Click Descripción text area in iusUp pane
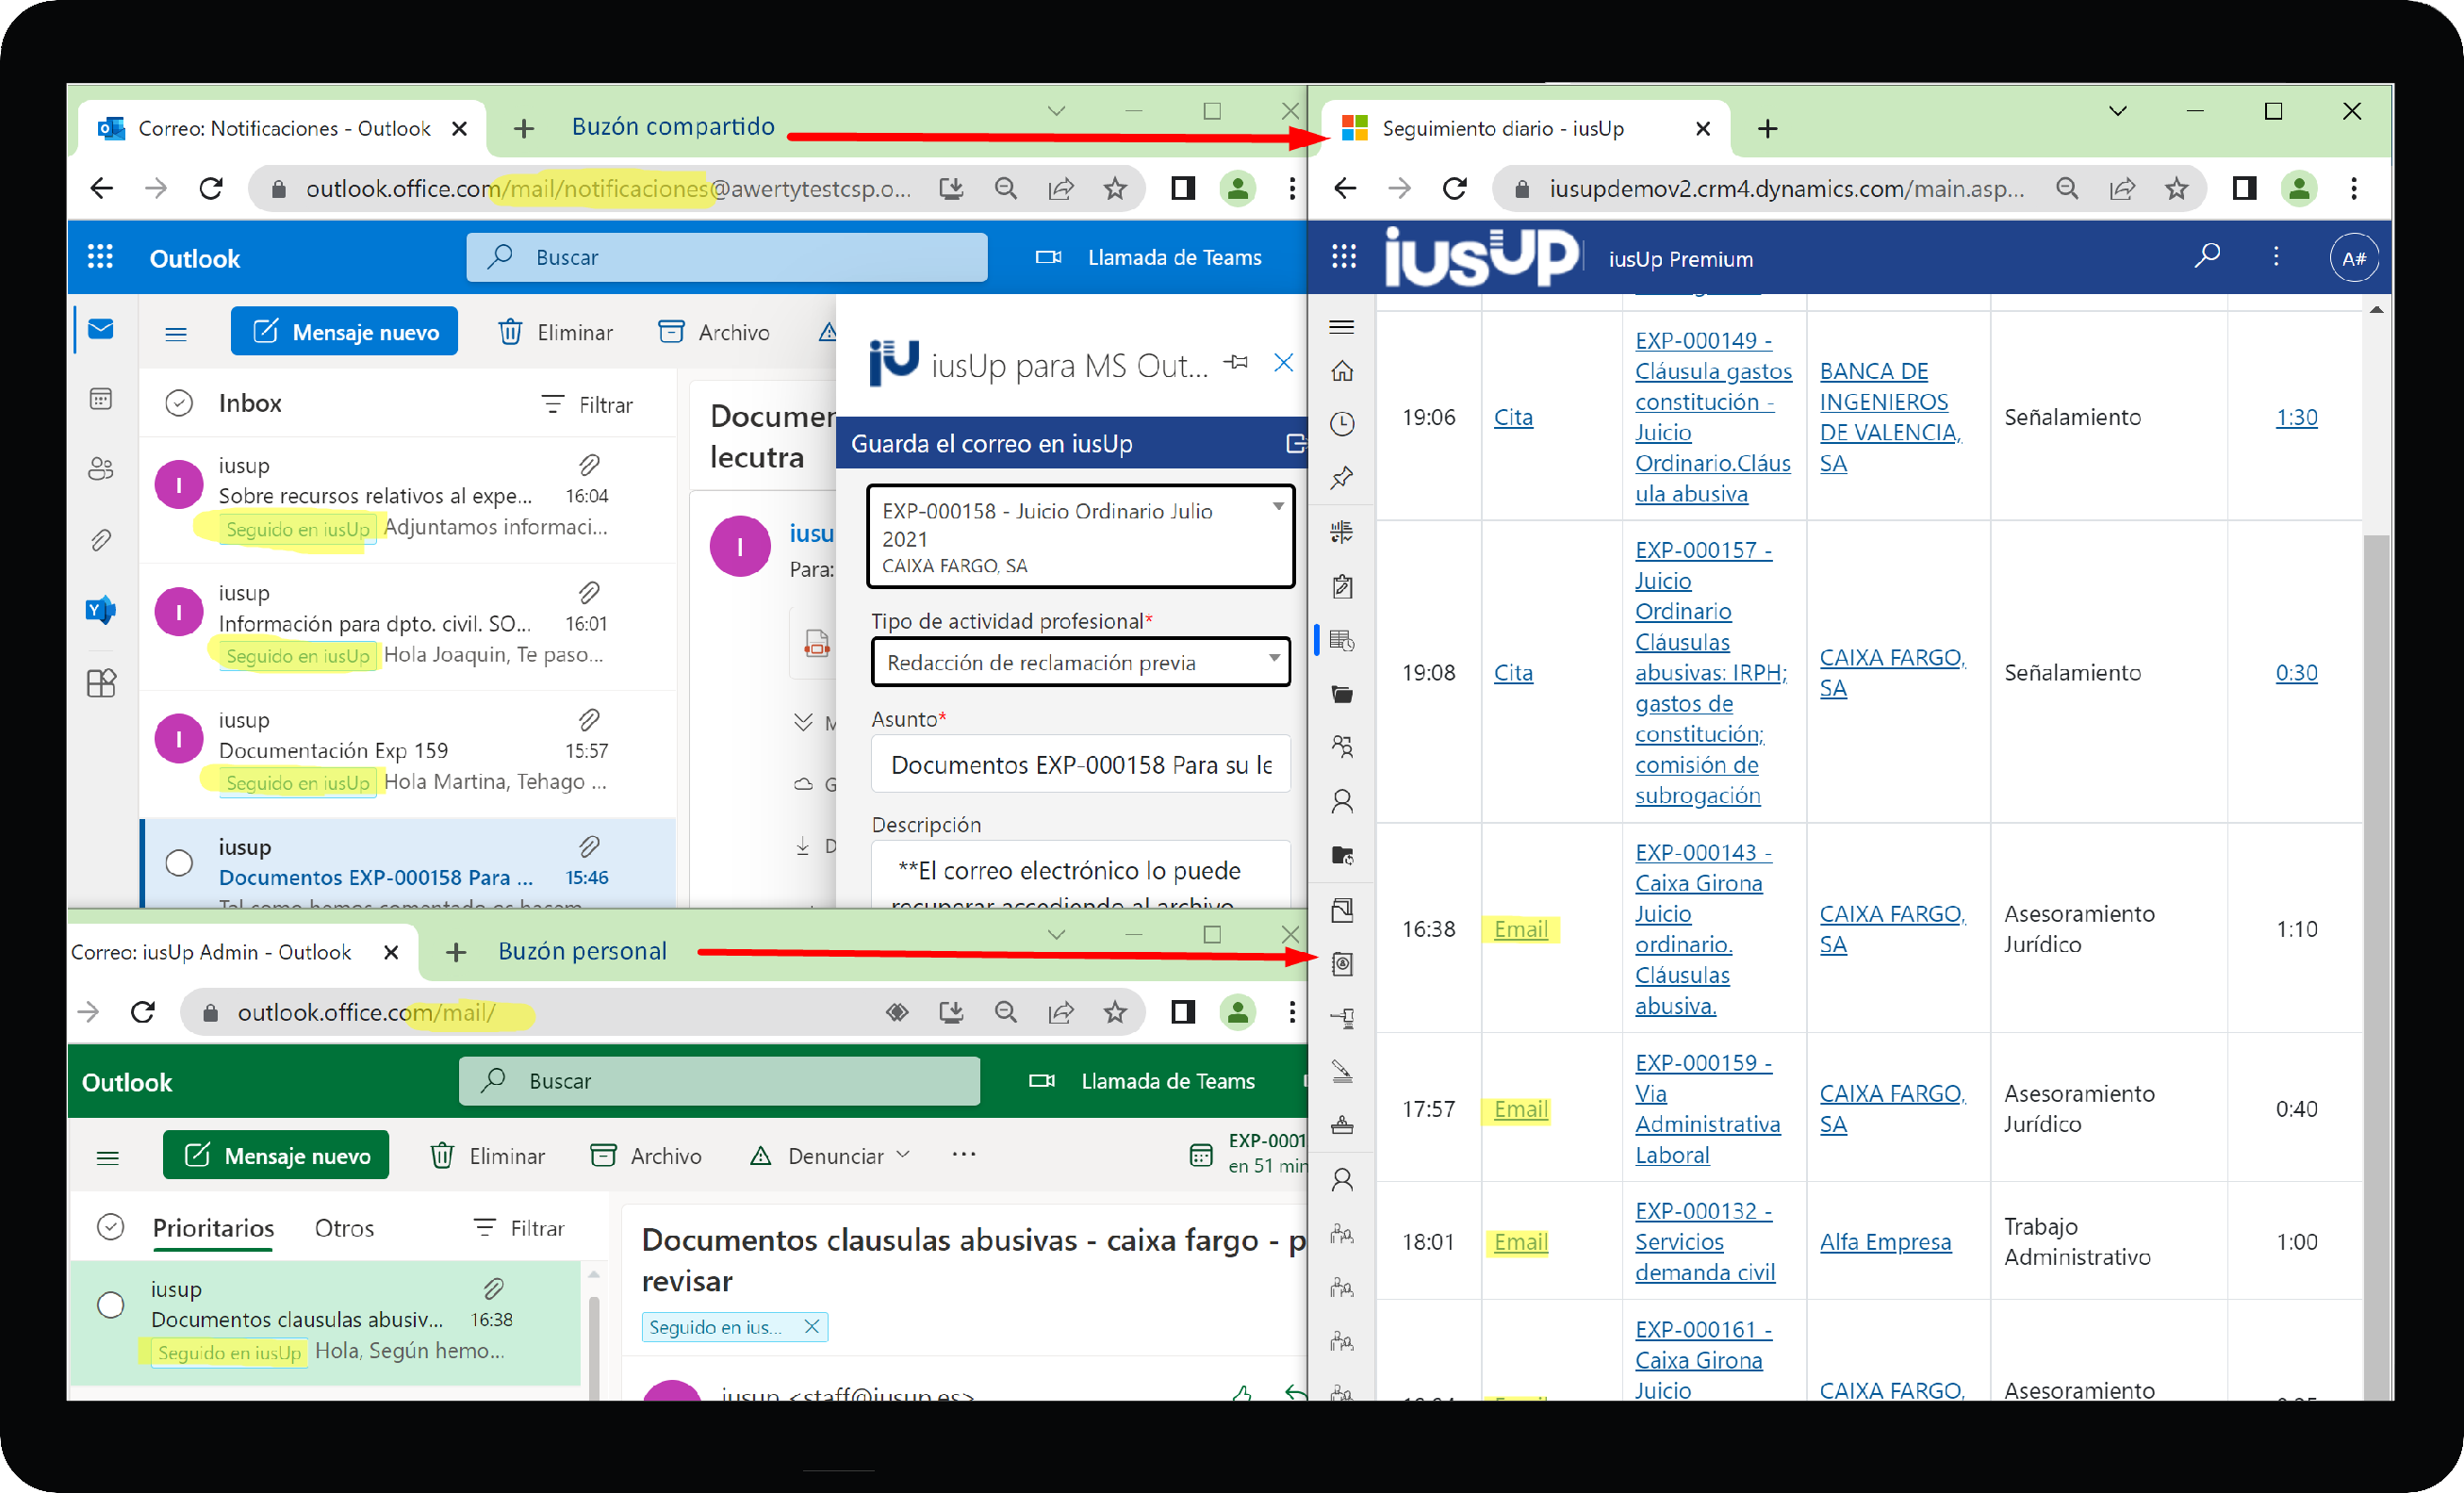 pyautogui.click(x=1080, y=875)
